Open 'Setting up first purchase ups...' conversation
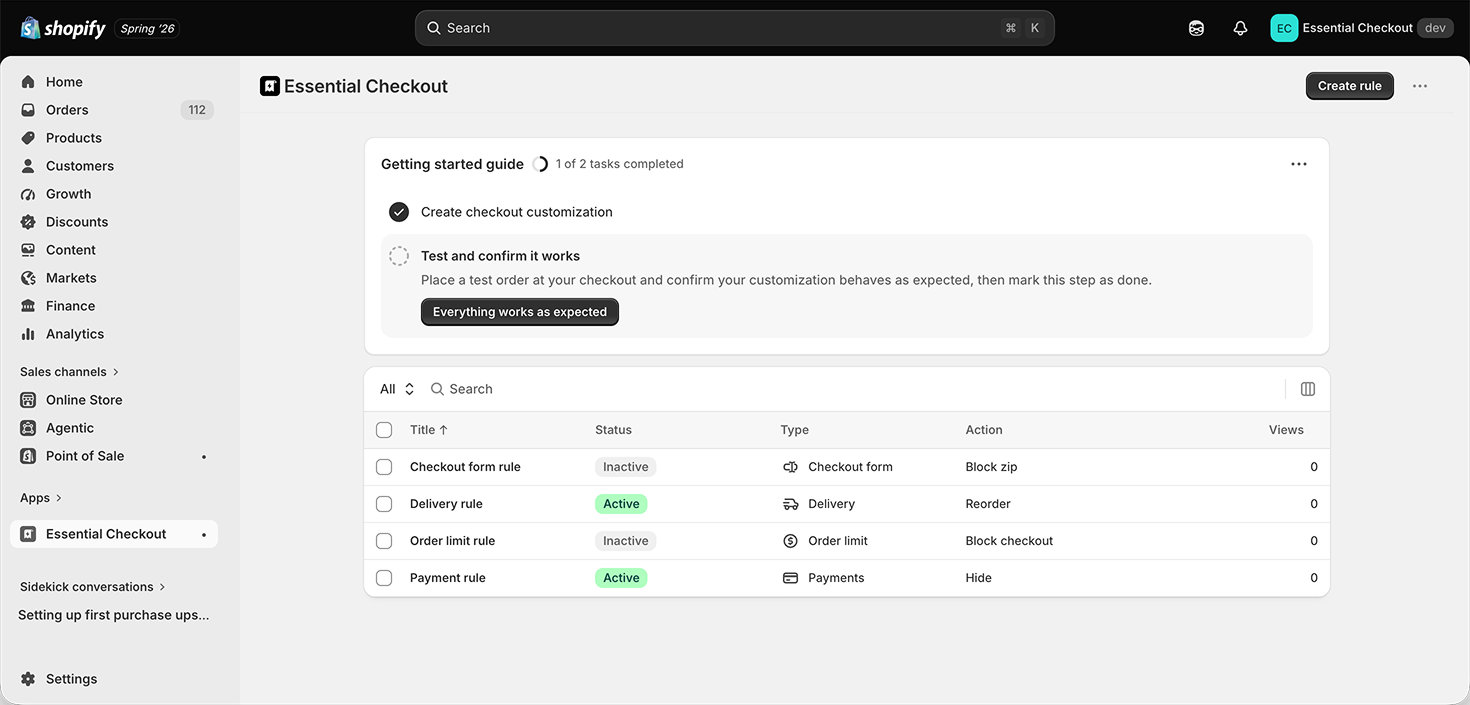This screenshot has width=1470, height=705. point(114,615)
